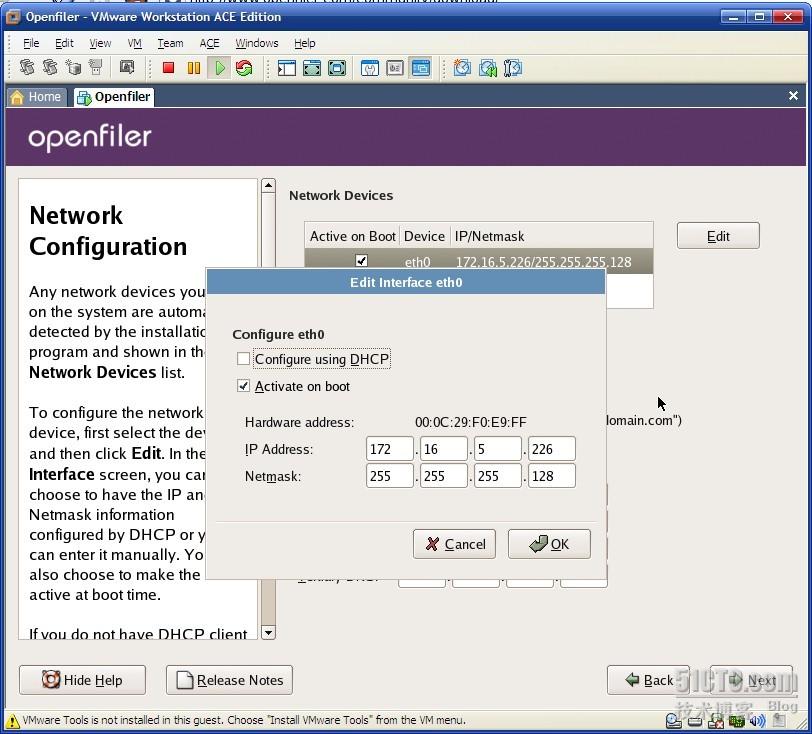The image size is (812, 734).
Task: Click the help panel scroll down arrow
Action: (268, 632)
